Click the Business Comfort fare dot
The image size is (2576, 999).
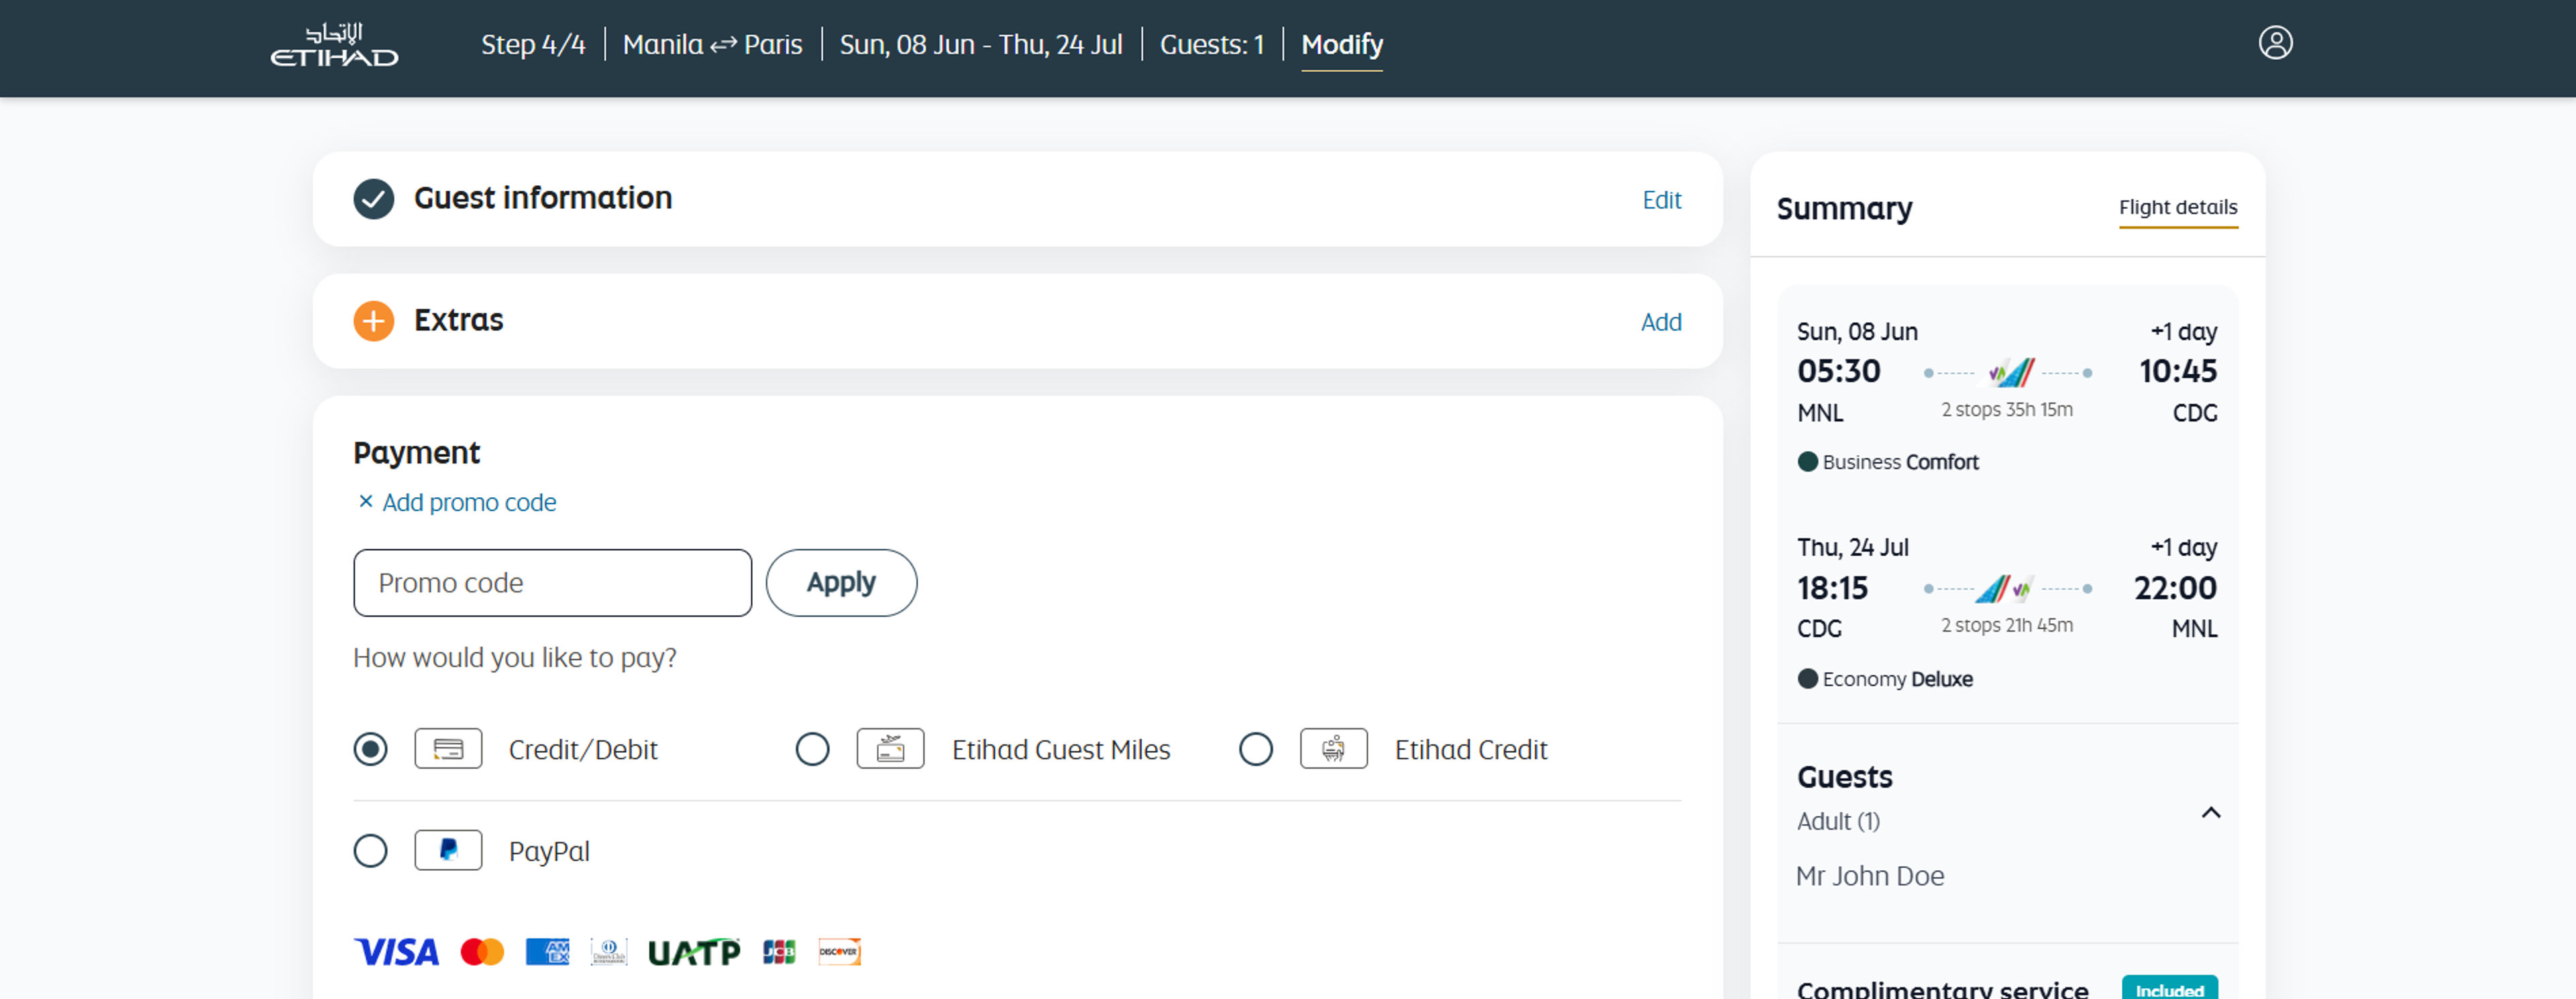pos(1807,462)
